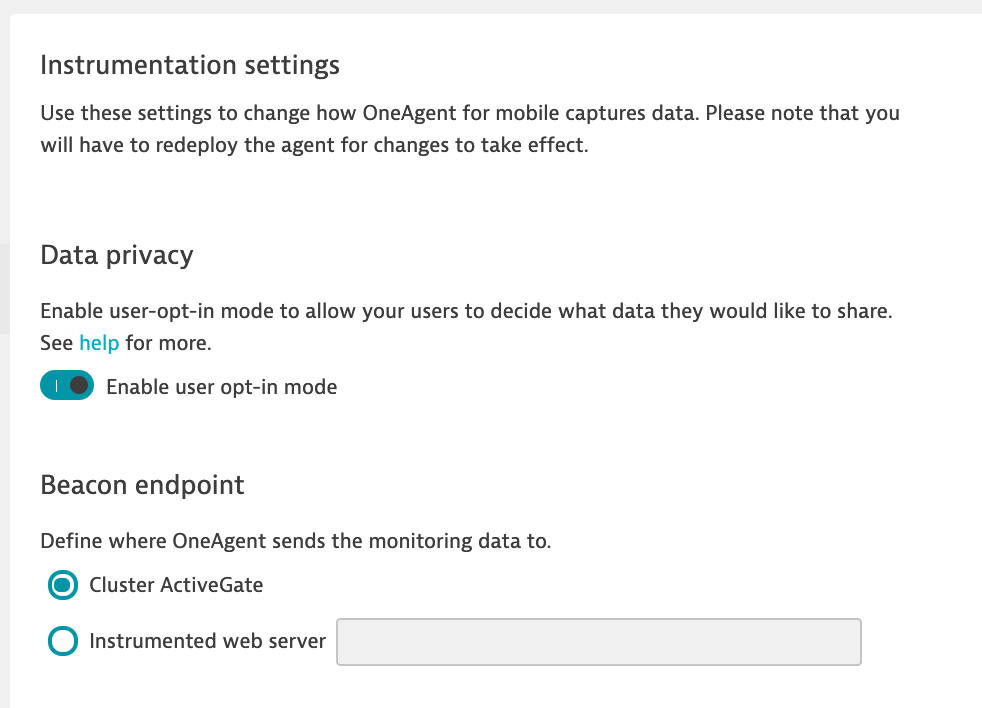The height and width of the screenshot is (708, 982).
Task: Click the 'Instrumented web server' label text
Action: [x=207, y=641]
